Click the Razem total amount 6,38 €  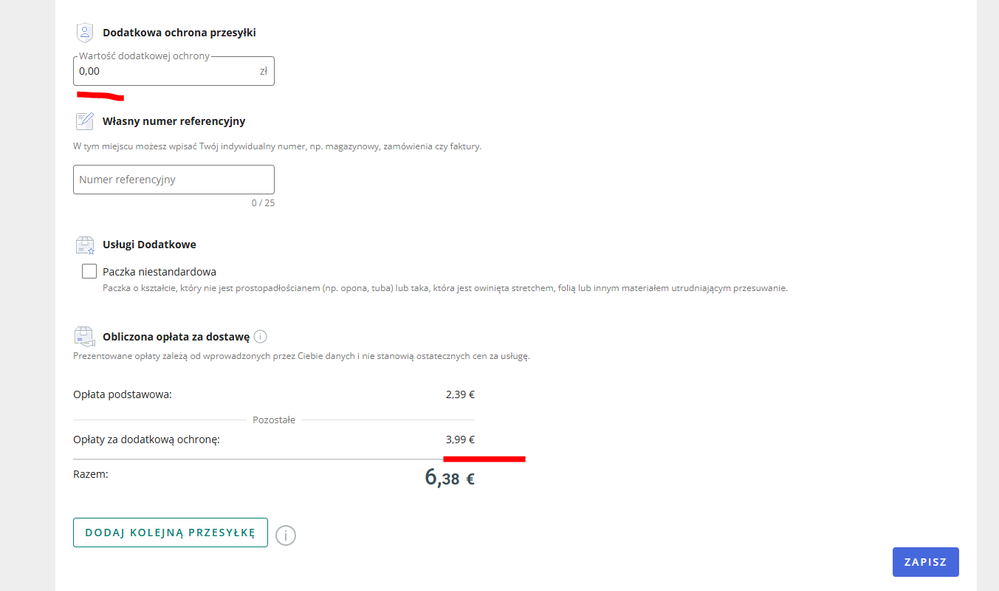(x=449, y=478)
